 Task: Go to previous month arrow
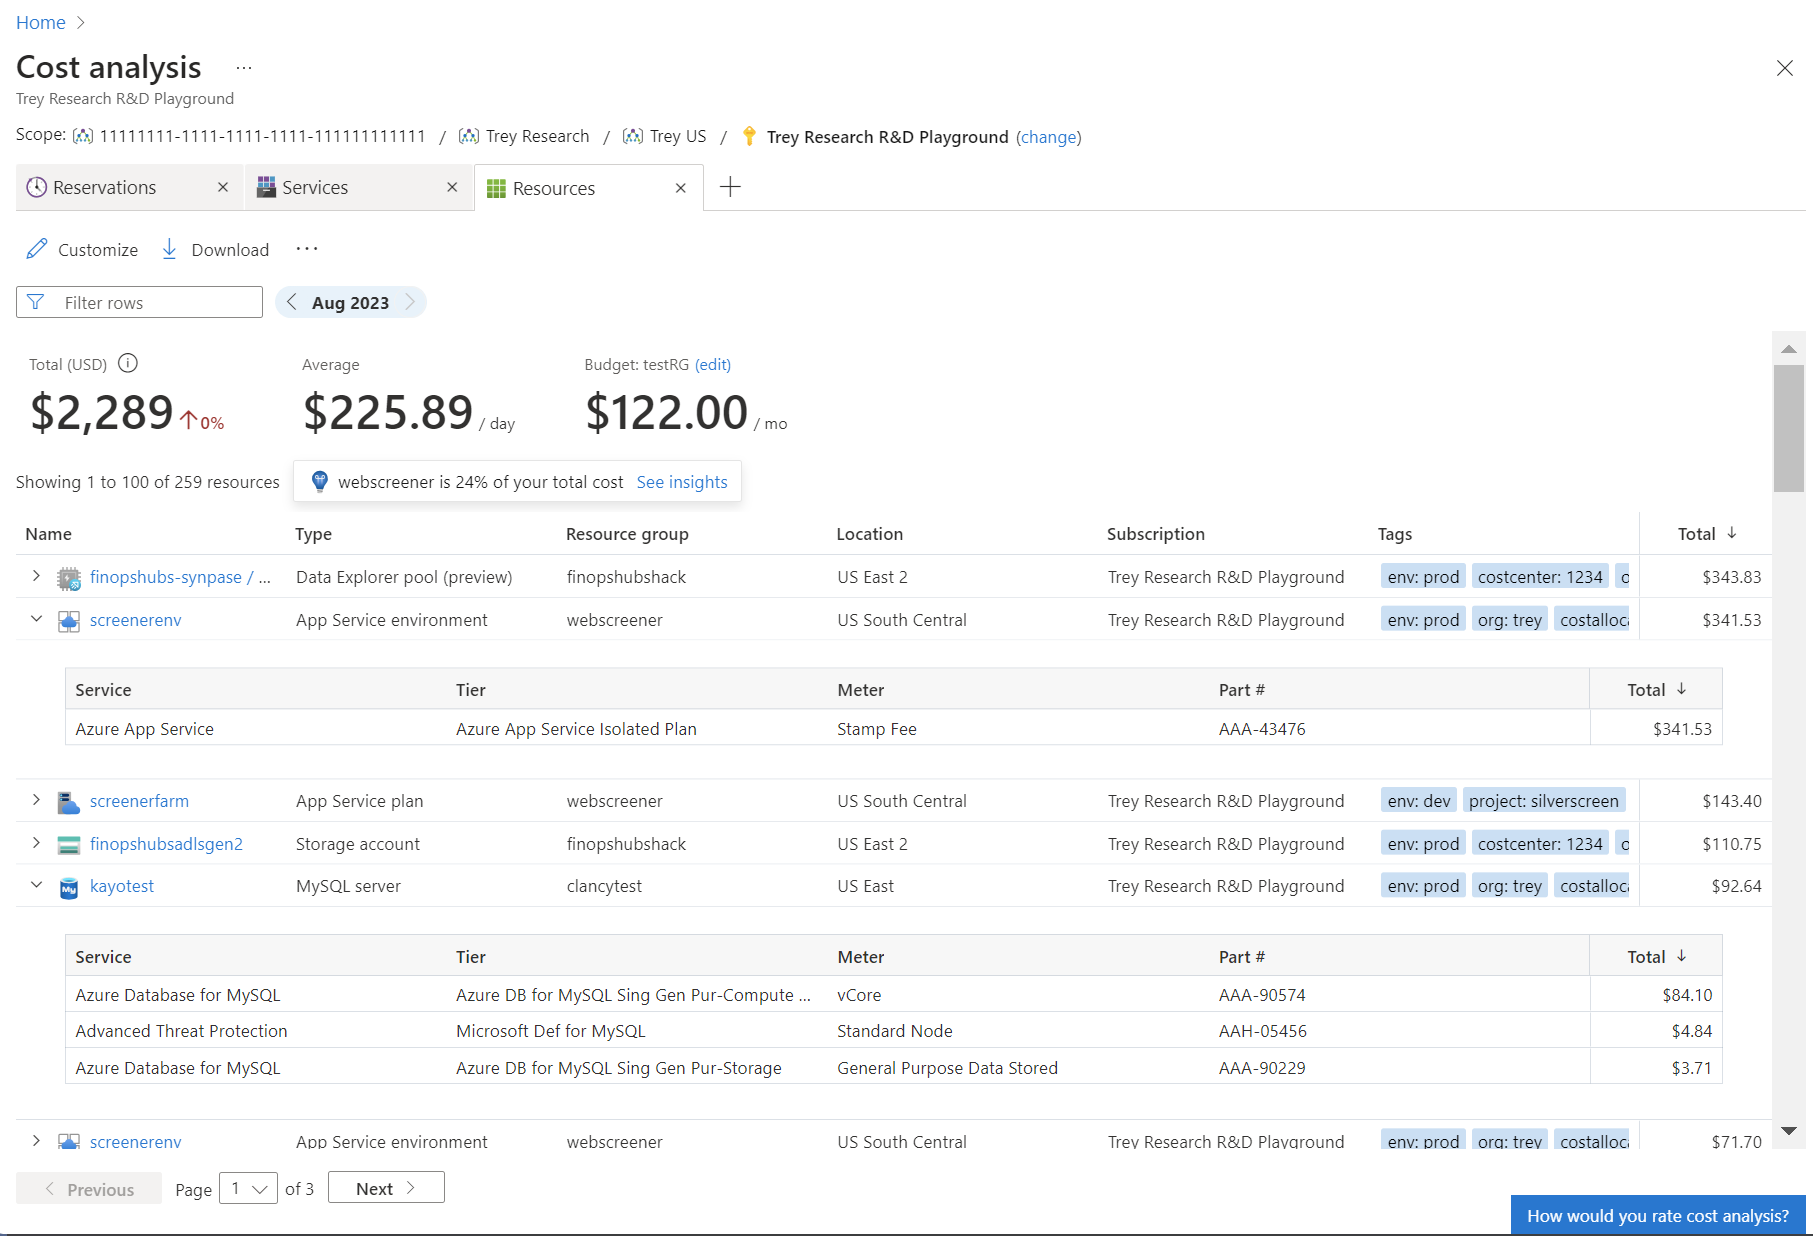point(292,302)
